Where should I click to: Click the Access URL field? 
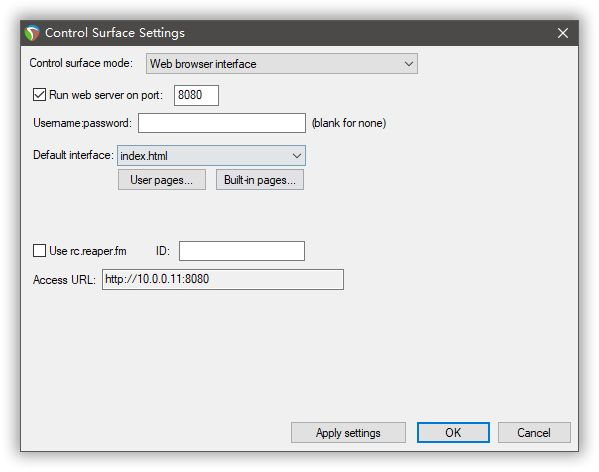pos(223,280)
